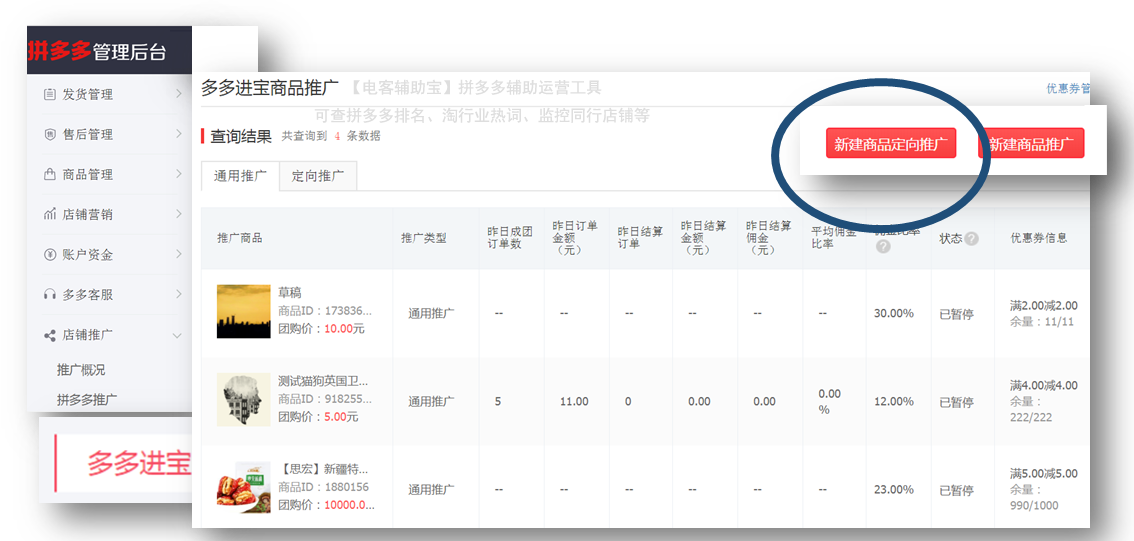Click the 11.00 order amount cell

tap(574, 401)
